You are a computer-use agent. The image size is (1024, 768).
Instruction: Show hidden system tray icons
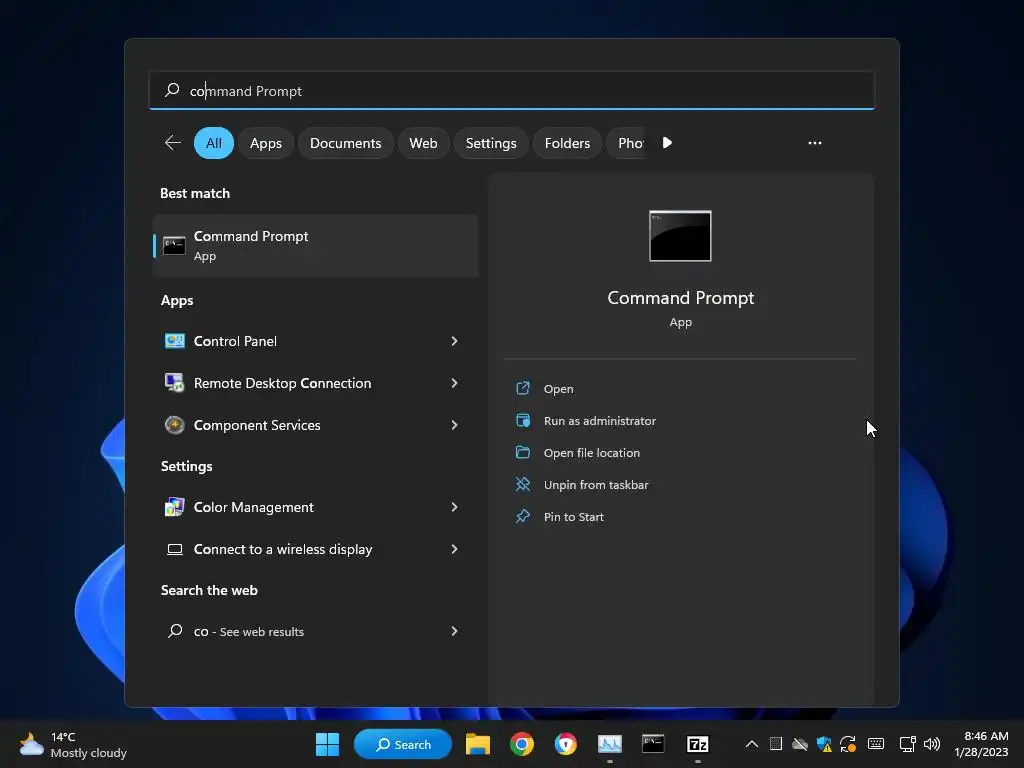752,744
